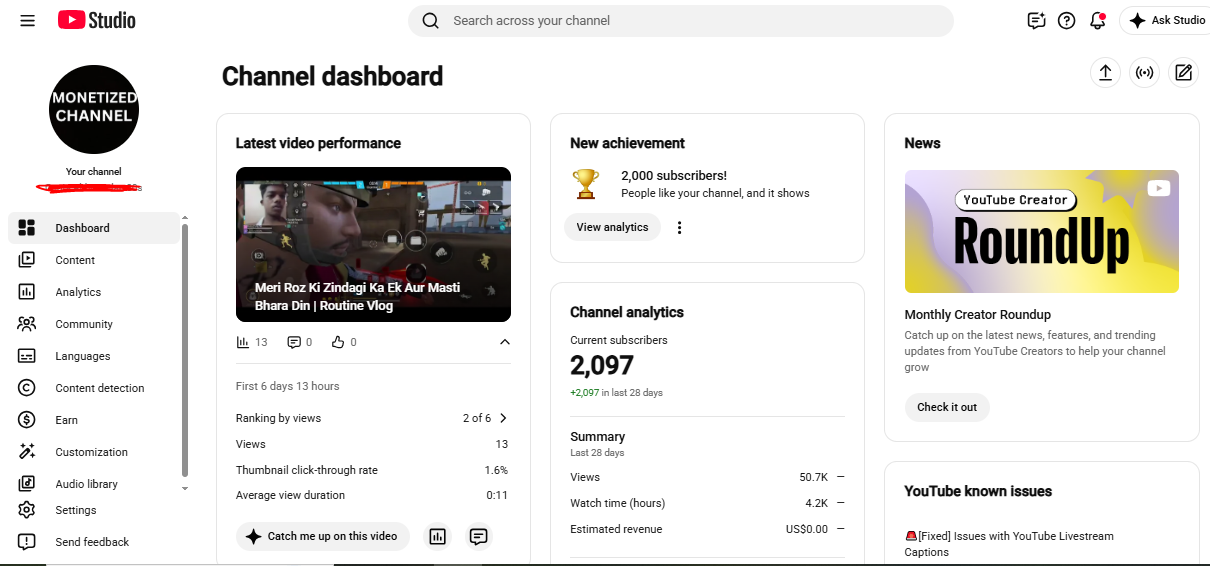Viewport: 1210px width, 566px height.
Task: Click the likes thumbs-up icon showing 0
Action: coord(338,342)
